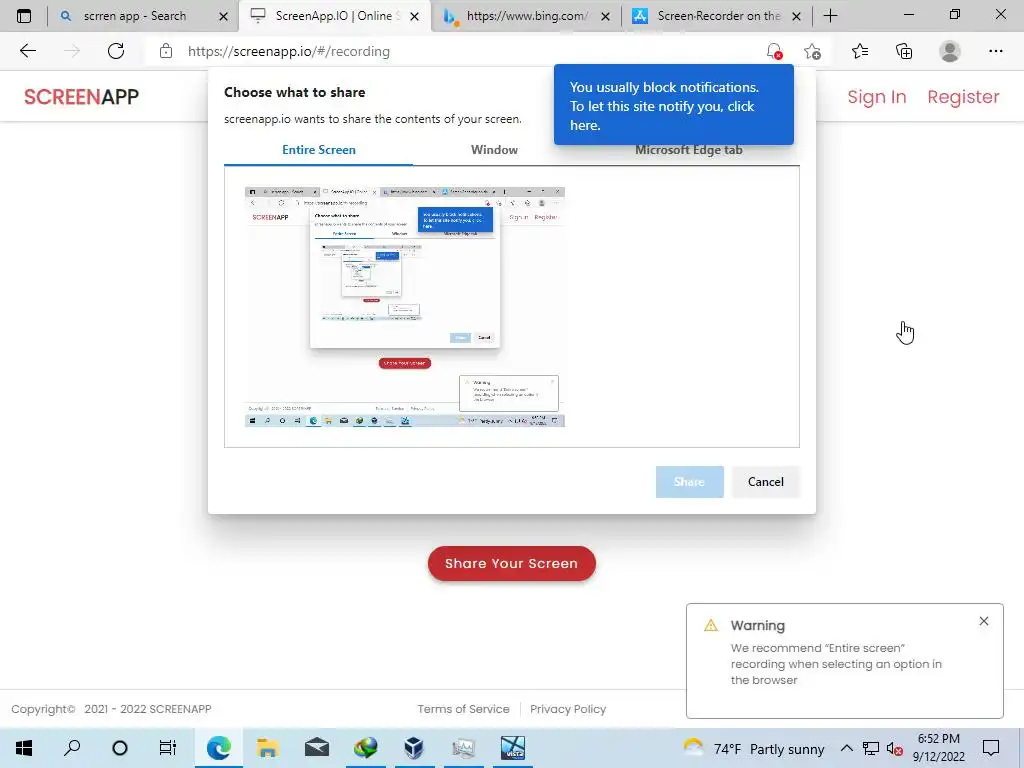Go back to the previous page
Image resolution: width=1024 pixels, height=768 pixels.
point(27,51)
